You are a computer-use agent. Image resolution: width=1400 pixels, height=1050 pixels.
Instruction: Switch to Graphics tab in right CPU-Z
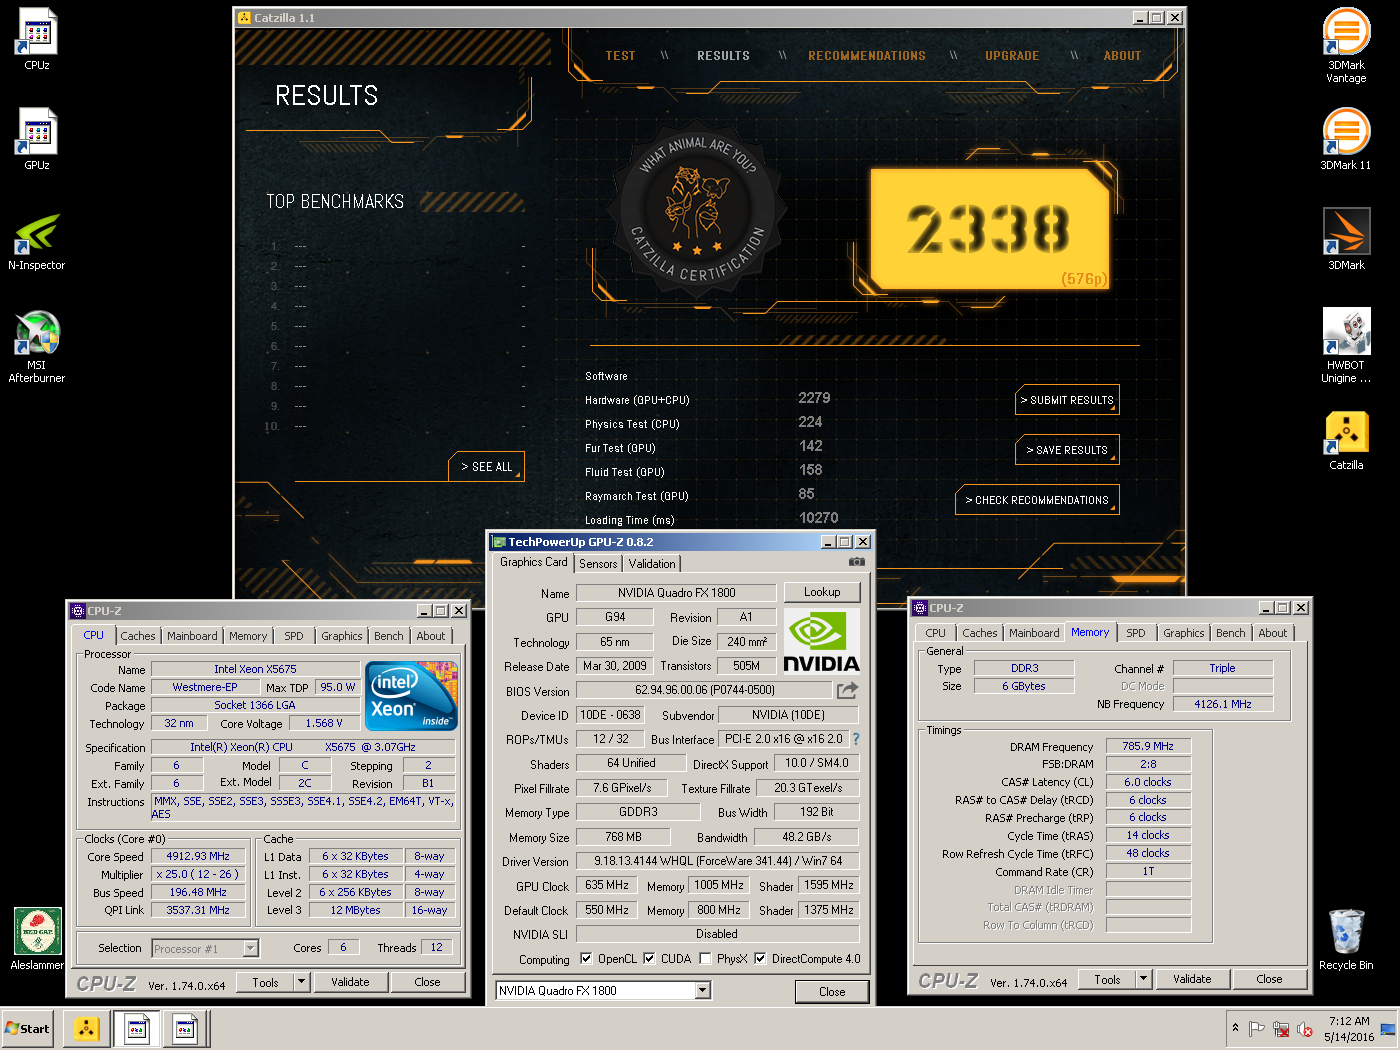(x=1184, y=633)
